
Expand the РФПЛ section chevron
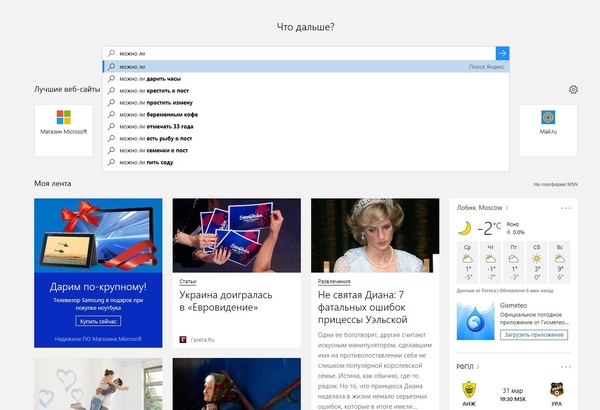click(478, 367)
